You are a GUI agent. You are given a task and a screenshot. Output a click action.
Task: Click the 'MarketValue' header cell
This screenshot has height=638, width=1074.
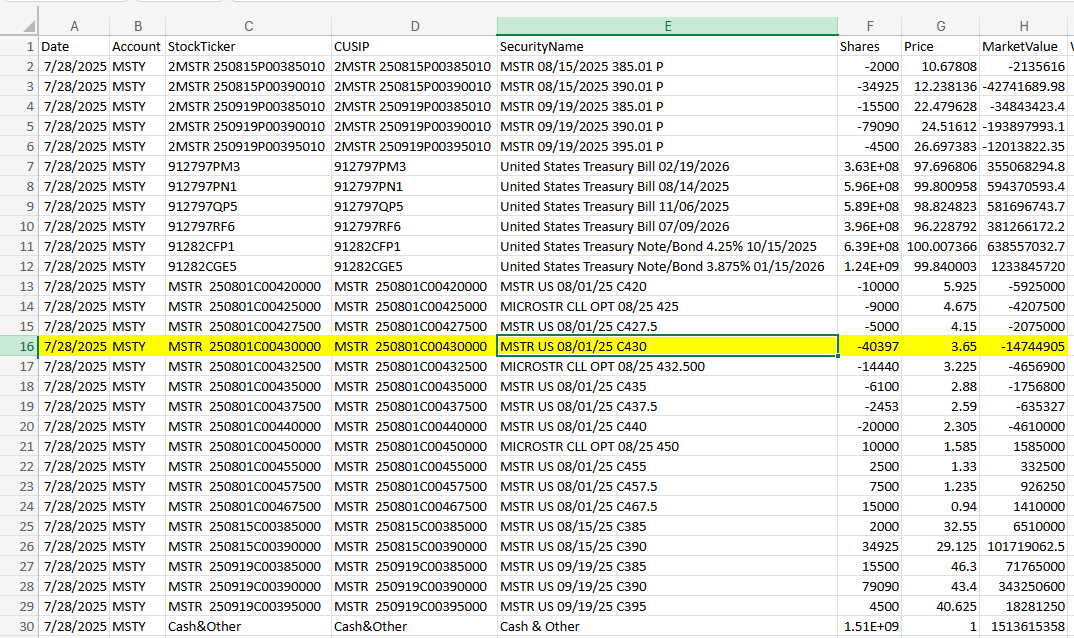point(1023,46)
